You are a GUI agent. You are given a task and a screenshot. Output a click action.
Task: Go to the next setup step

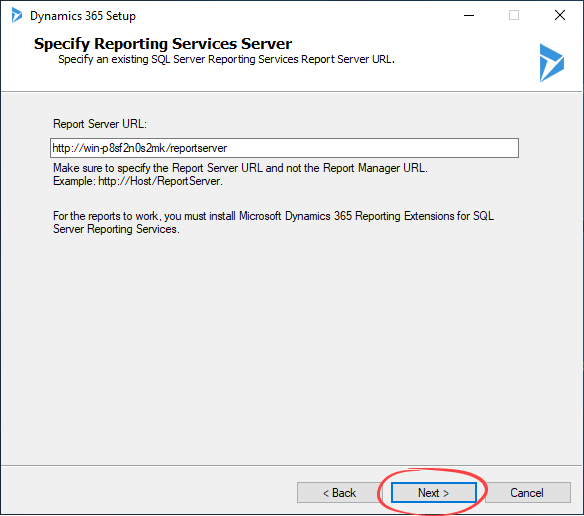(x=434, y=493)
